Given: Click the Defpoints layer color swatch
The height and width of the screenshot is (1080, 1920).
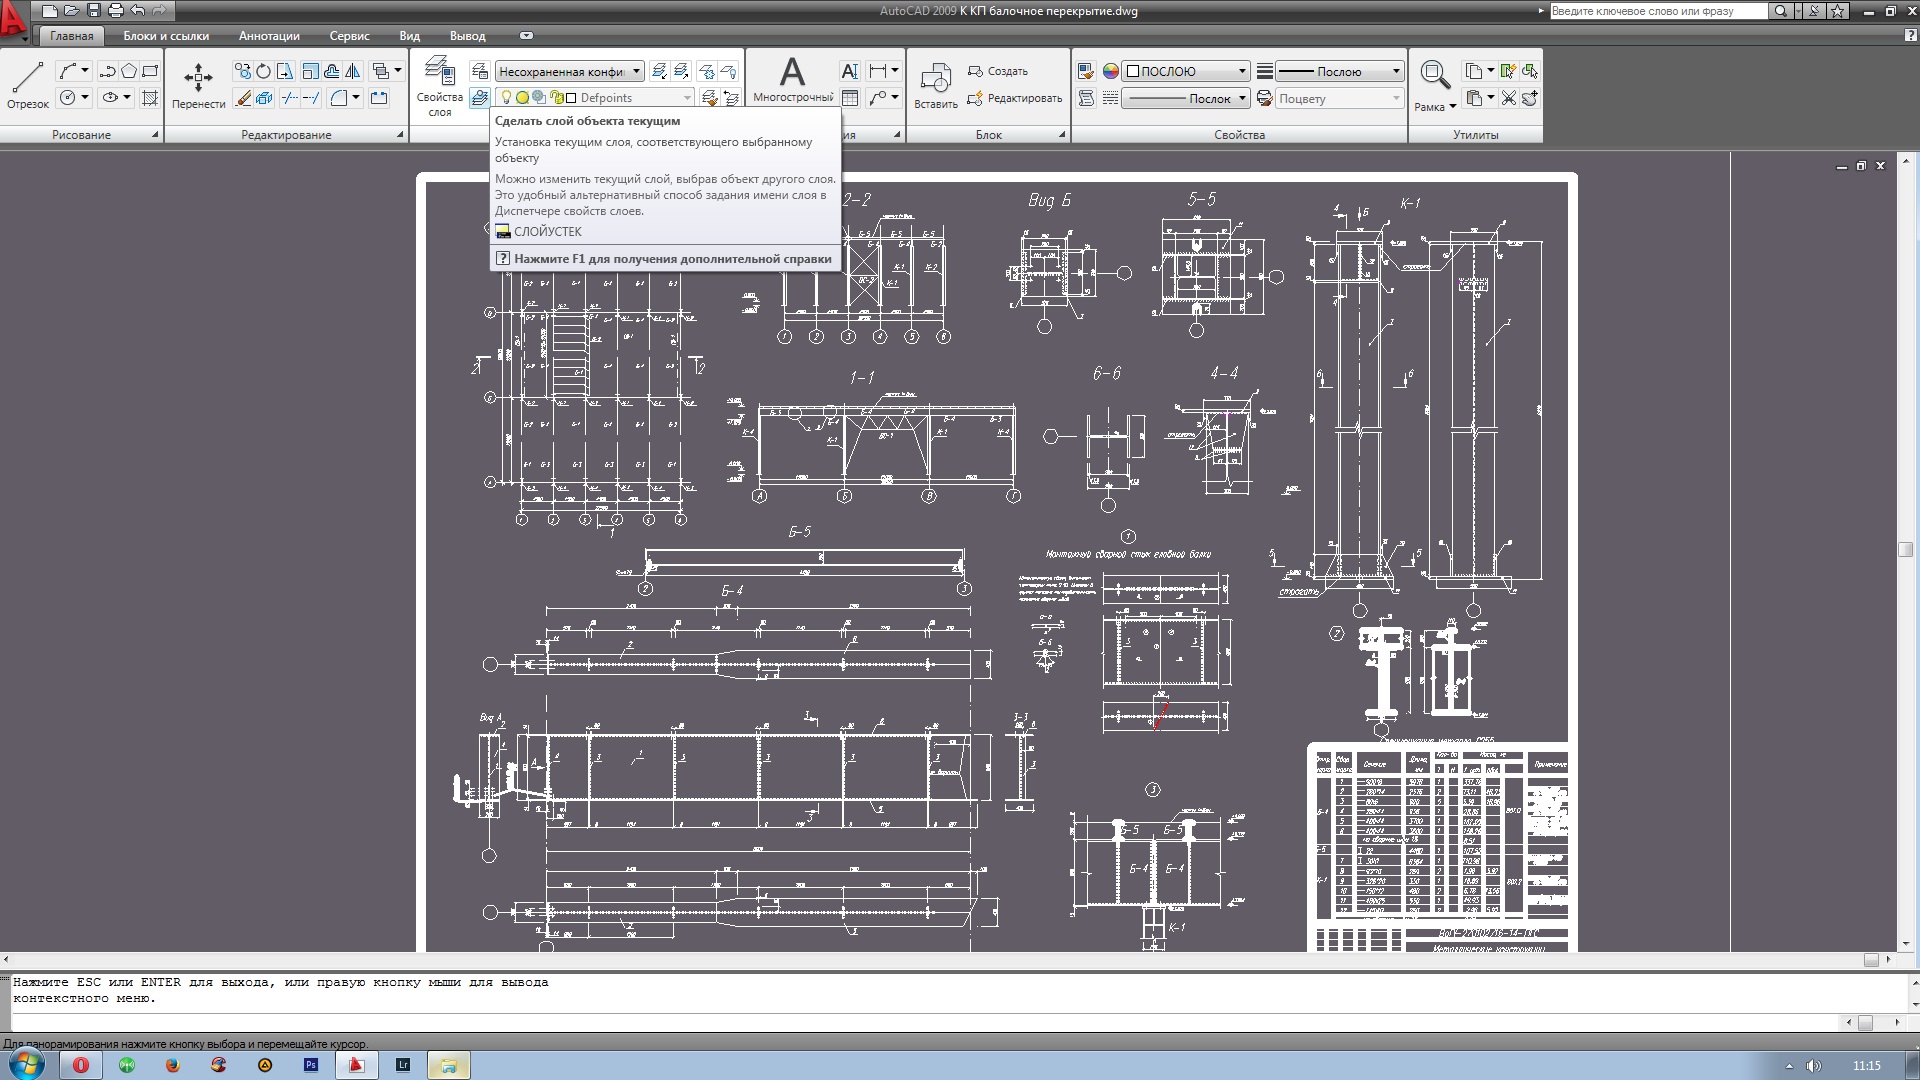Looking at the screenshot, I should point(571,98).
